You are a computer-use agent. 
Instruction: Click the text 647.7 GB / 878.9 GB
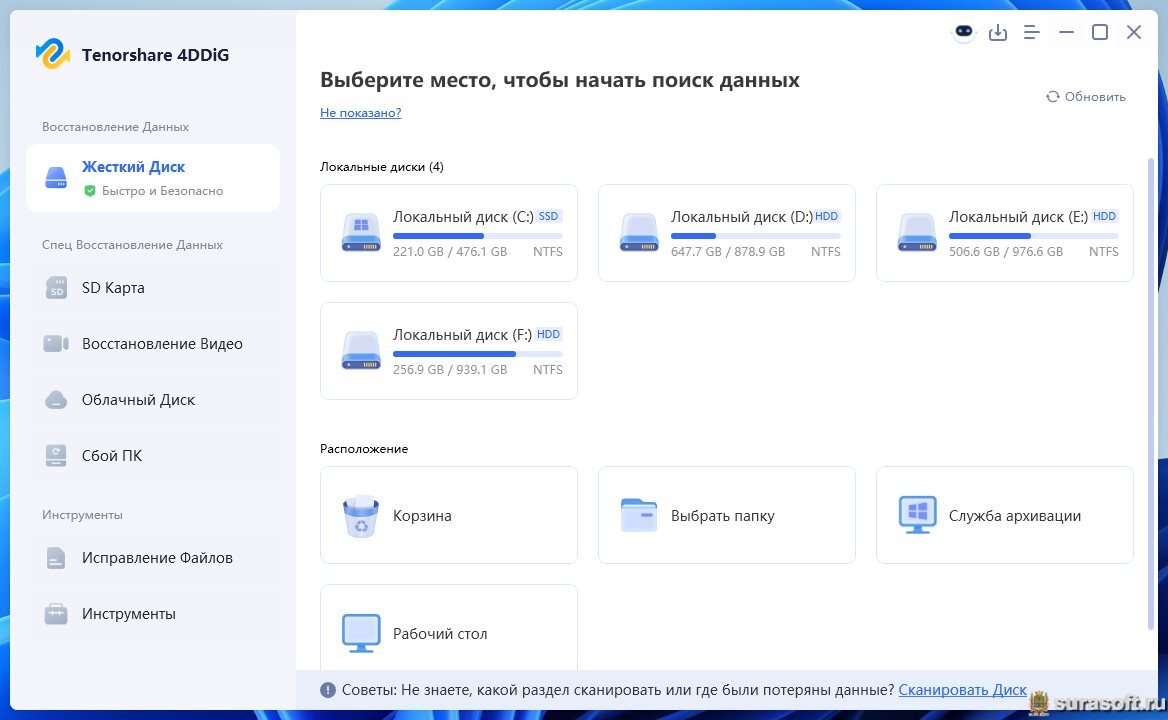tap(728, 252)
